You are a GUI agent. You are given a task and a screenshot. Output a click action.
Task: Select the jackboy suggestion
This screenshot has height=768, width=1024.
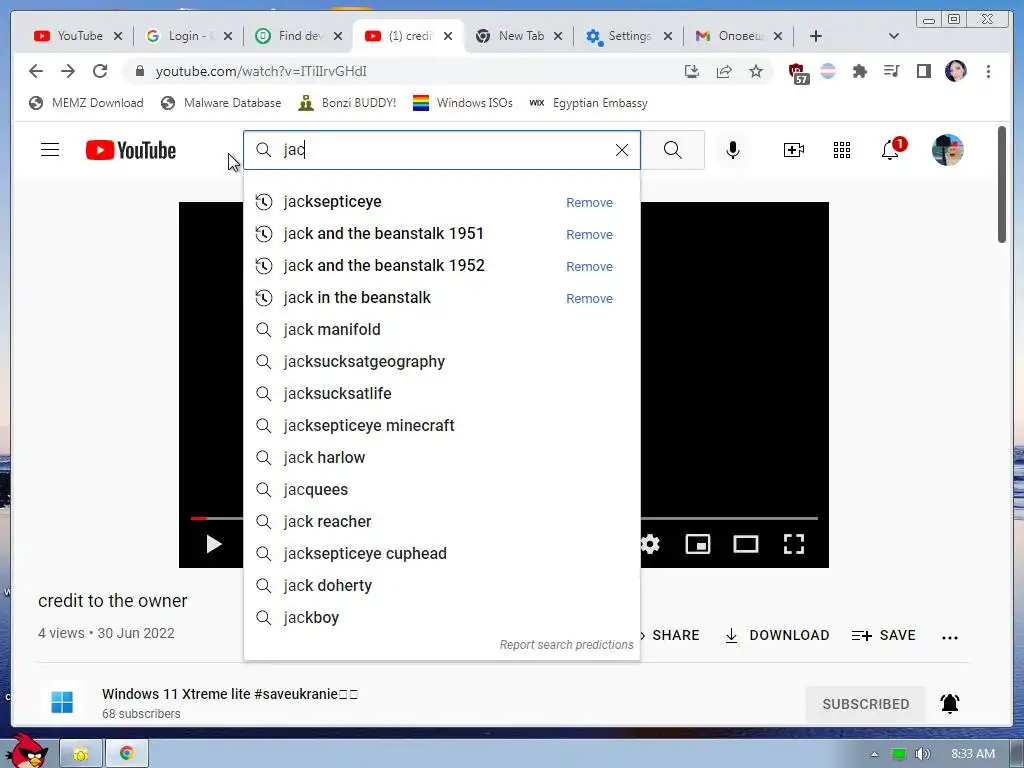(442, 618)
